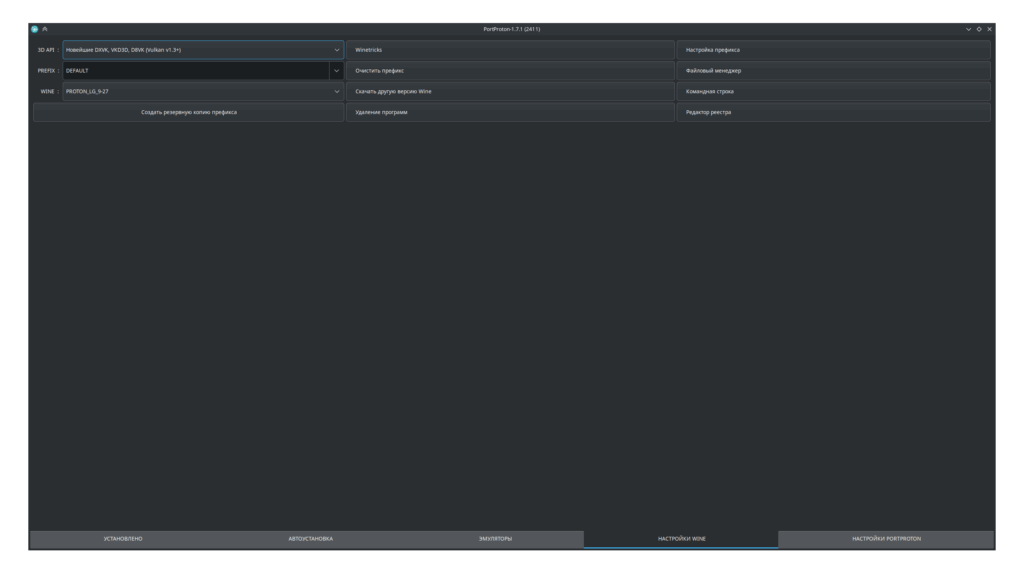Click Скачать другую версию Wine
Viewport: 1024px width, 584px height.
(510, 91)
